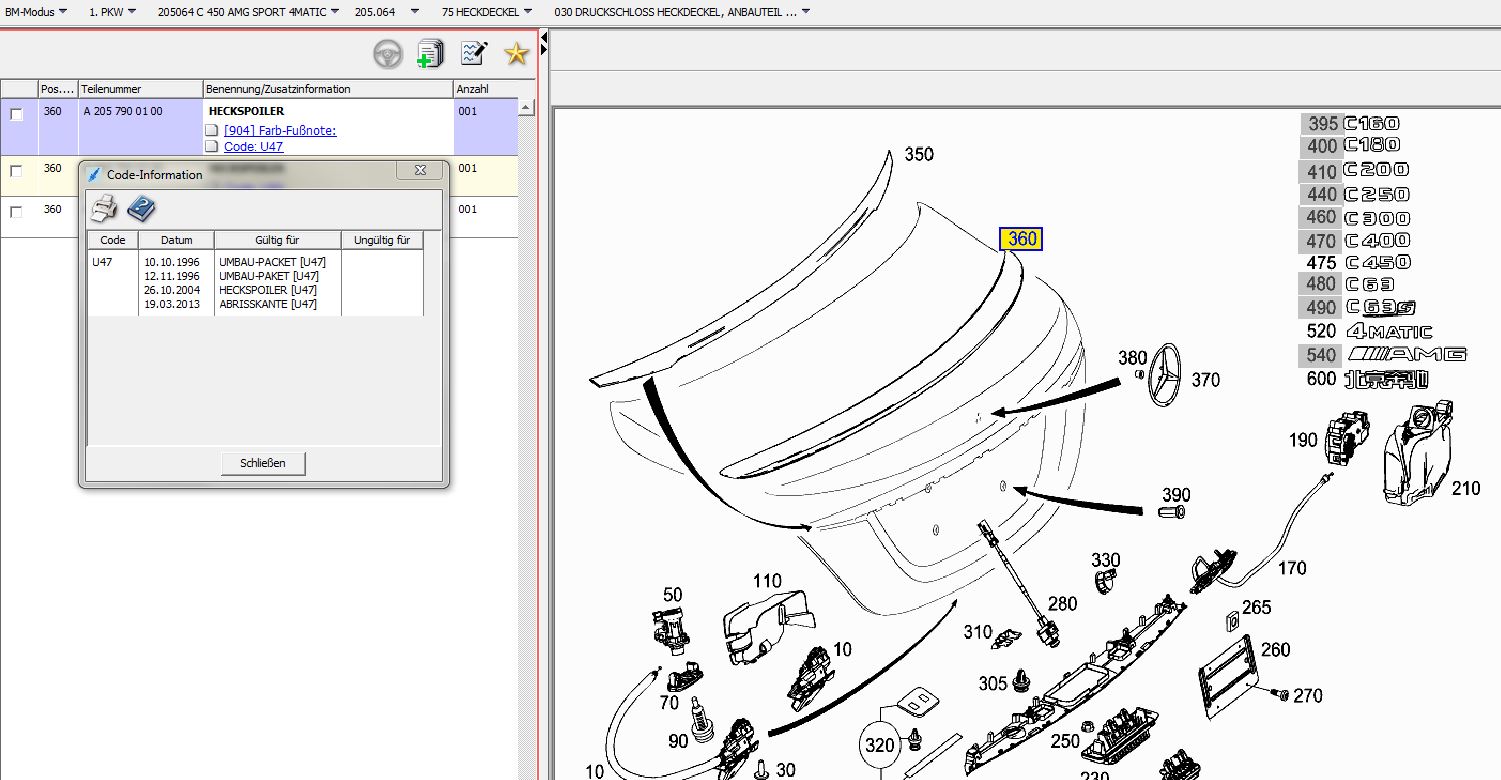Open the notes icon with pencil
1501x780 pixels.
point(473,53)
